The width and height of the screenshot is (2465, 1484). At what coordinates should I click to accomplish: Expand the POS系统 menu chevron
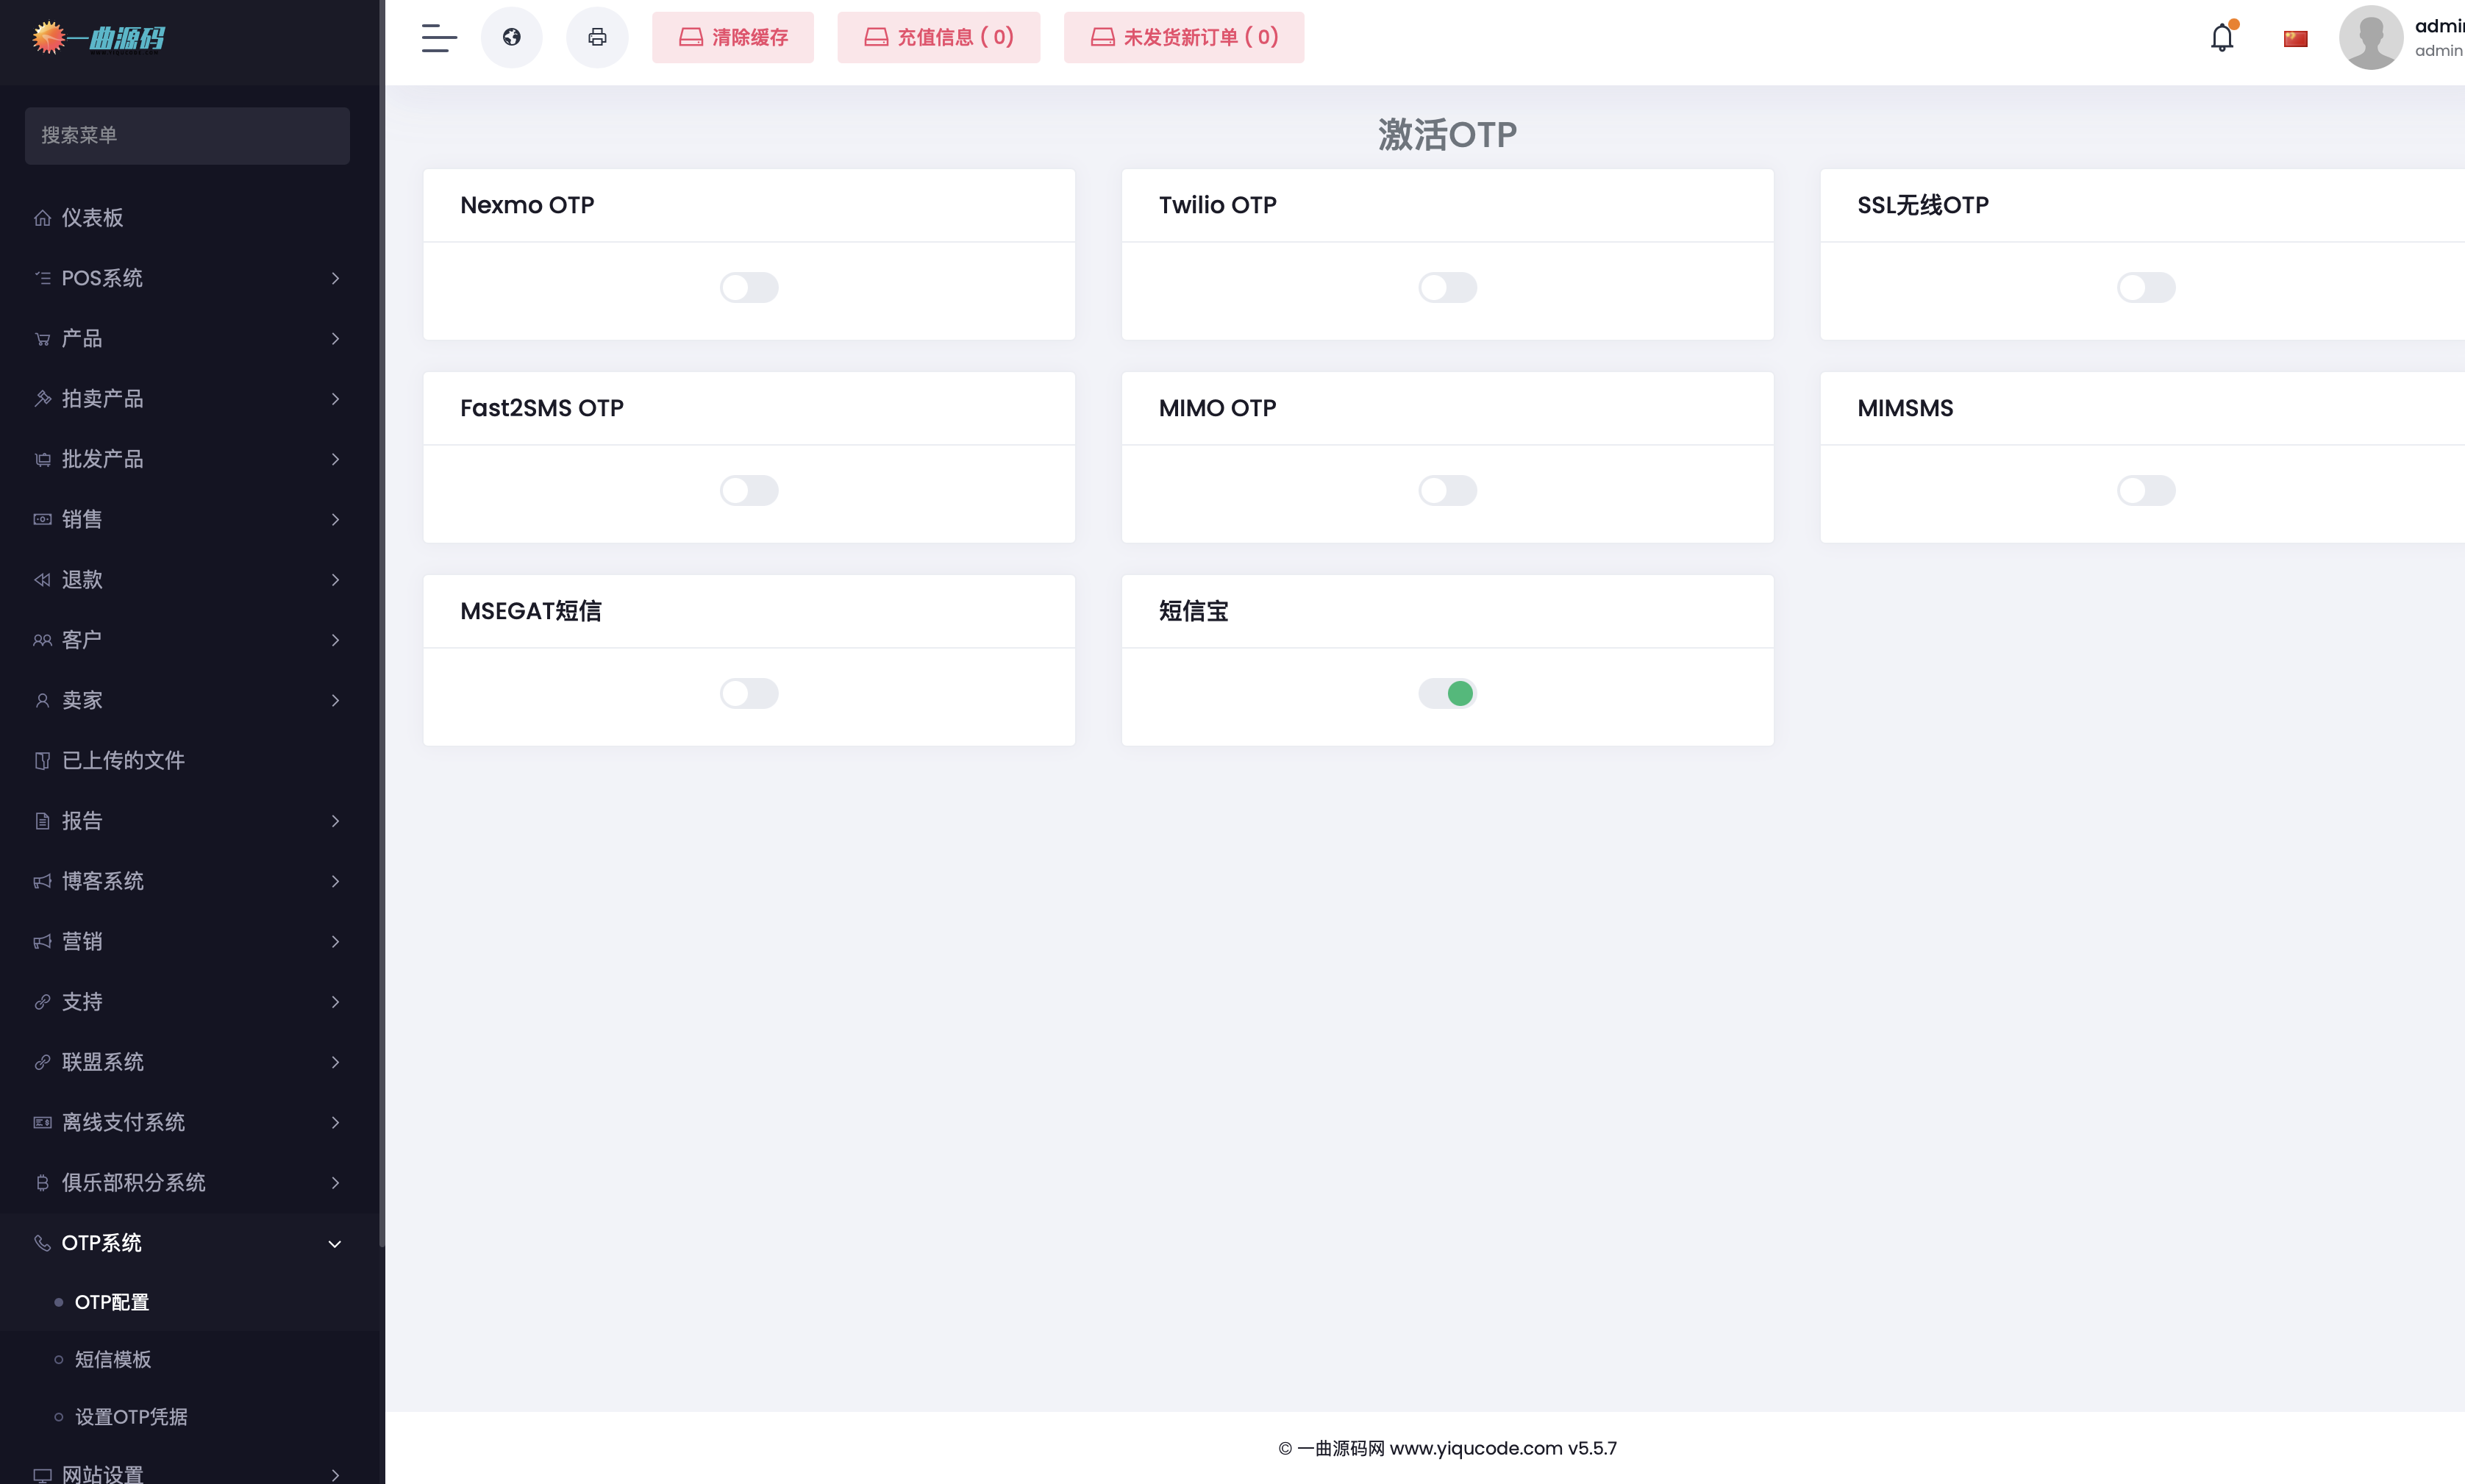point(335,278)
